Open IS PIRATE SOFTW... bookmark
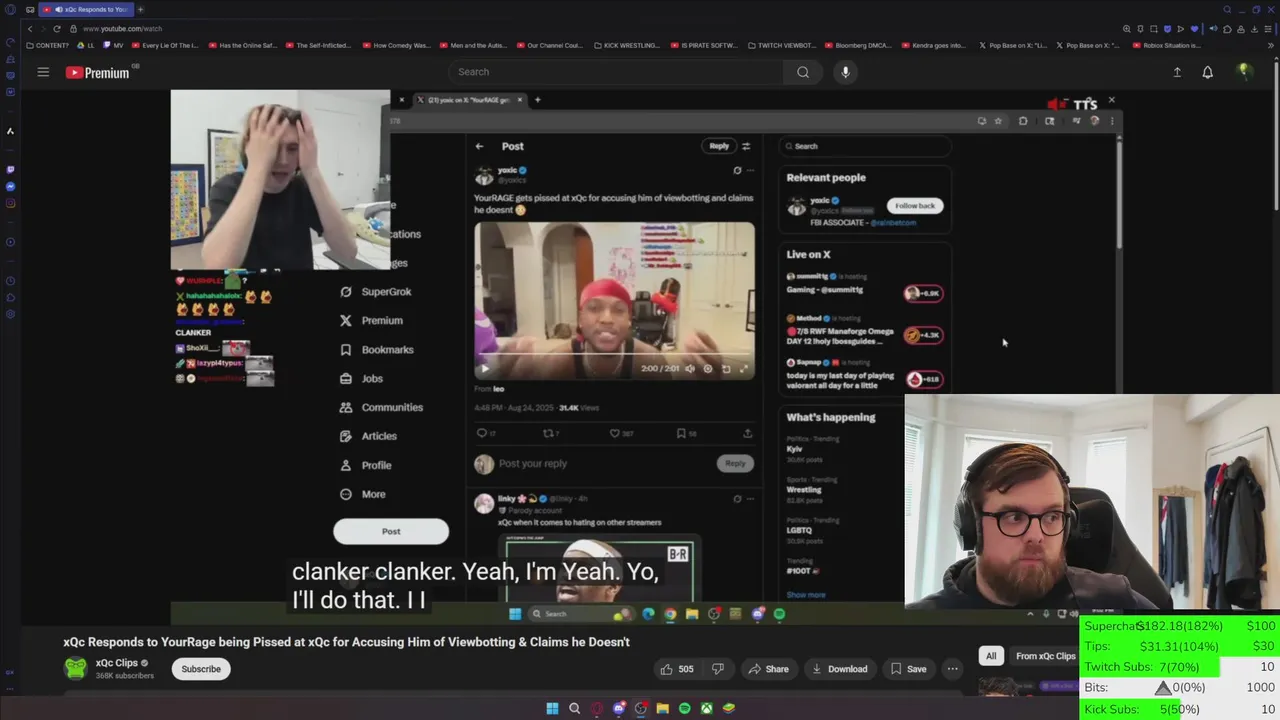This screenshot has height=720, width=1280. 704,45
